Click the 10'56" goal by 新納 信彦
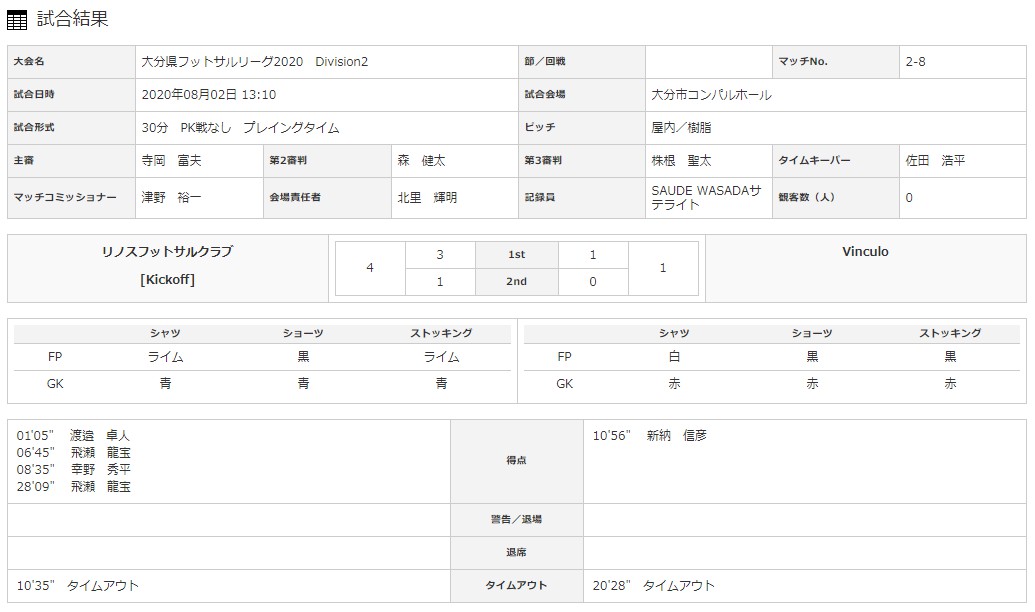1035x612 pixels. pos(650,436)
